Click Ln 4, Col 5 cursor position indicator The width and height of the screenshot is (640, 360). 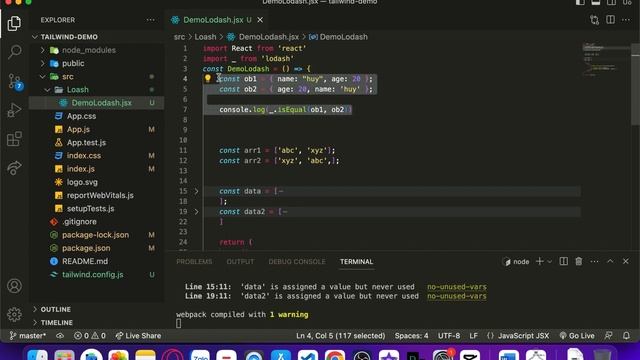340,336
